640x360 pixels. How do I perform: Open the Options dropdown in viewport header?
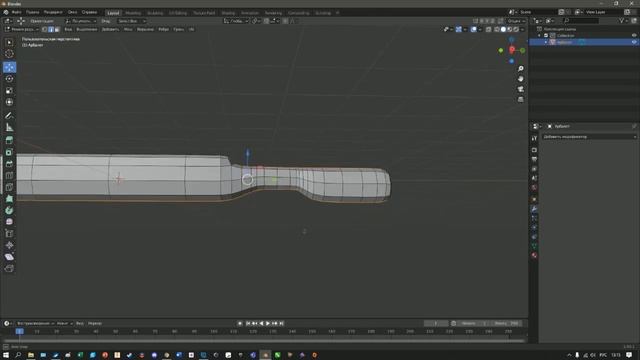pos(516,21)
